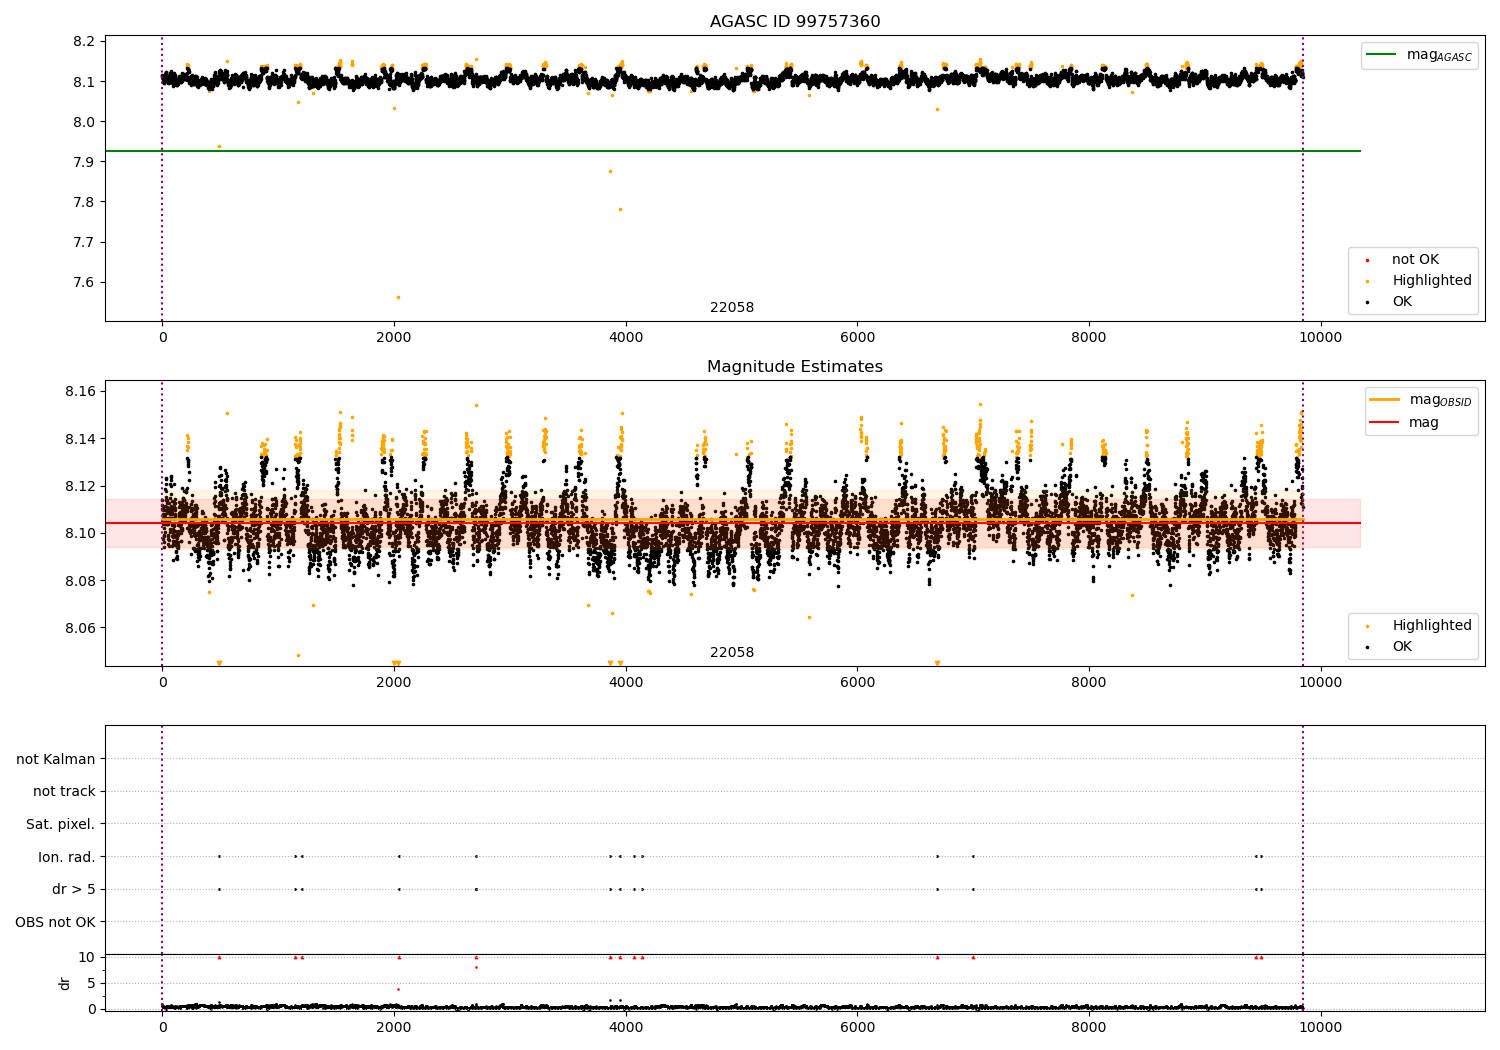Select 'OK' legend label in Magnitude Estimates plot
This screenshot has height=1050, width=1500.
pyautogui.click(x=1402, y=647)
